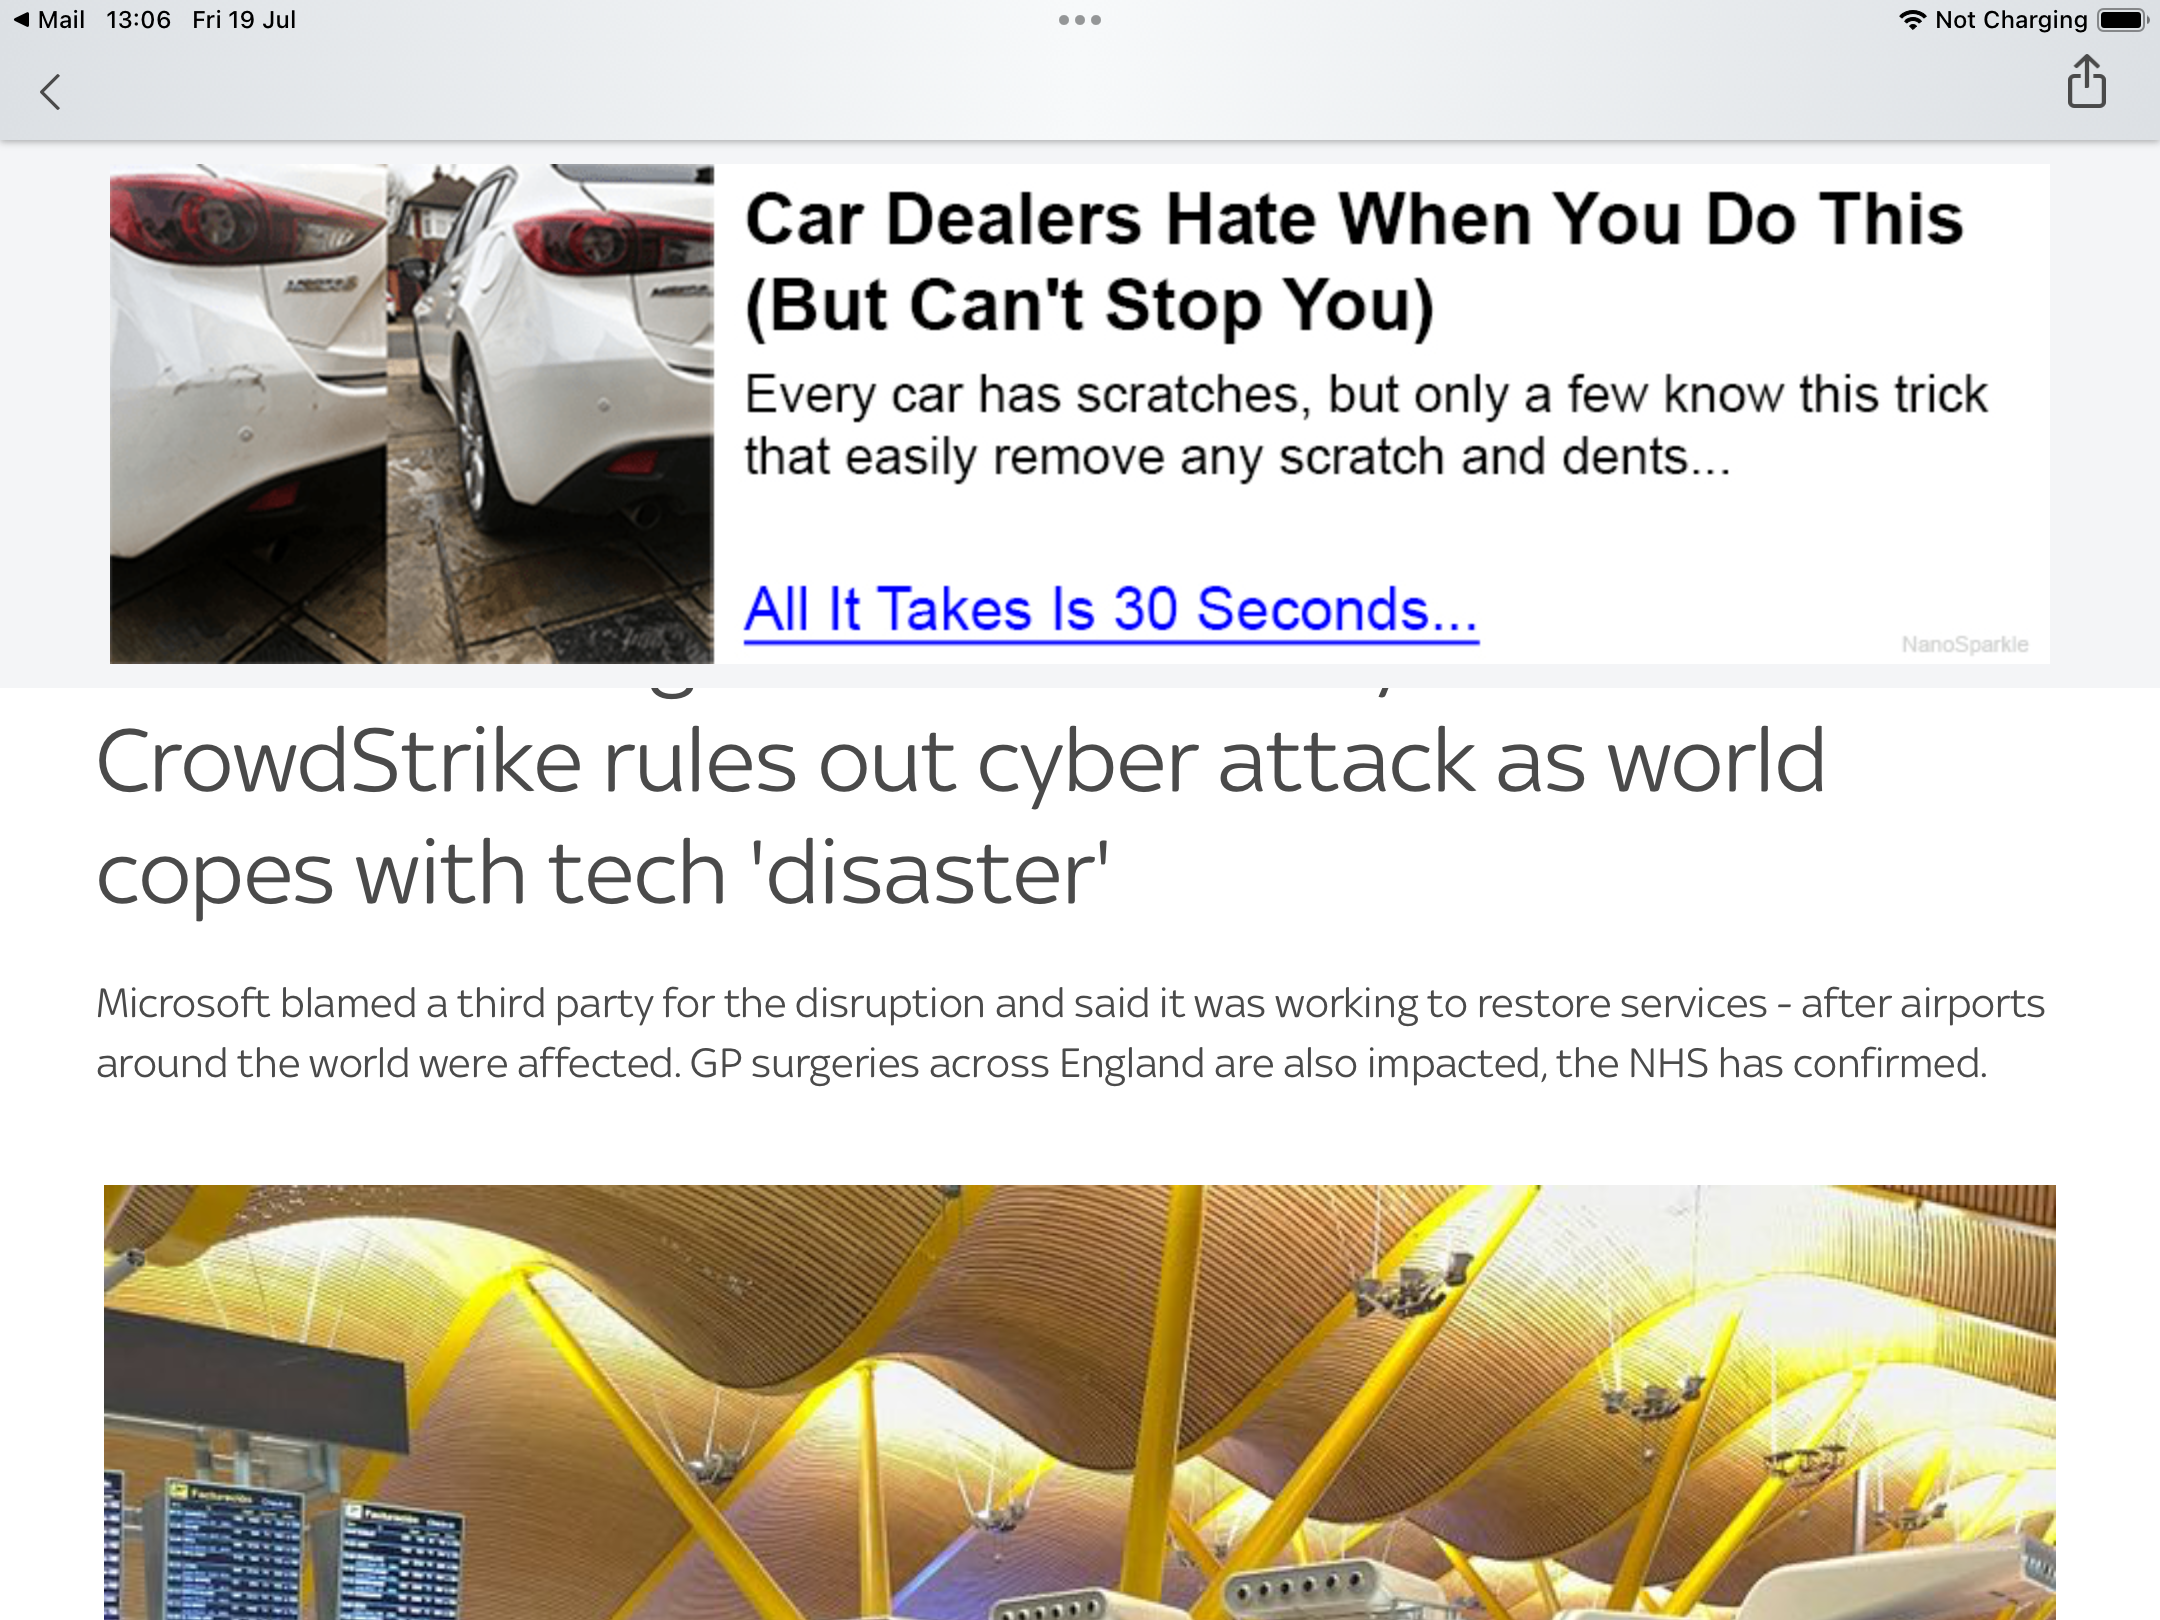The height and width of the screenshot is (1620, 2160).
Task: Tap the 13:06 clock in status bar
Action: (x=138, y=20)
